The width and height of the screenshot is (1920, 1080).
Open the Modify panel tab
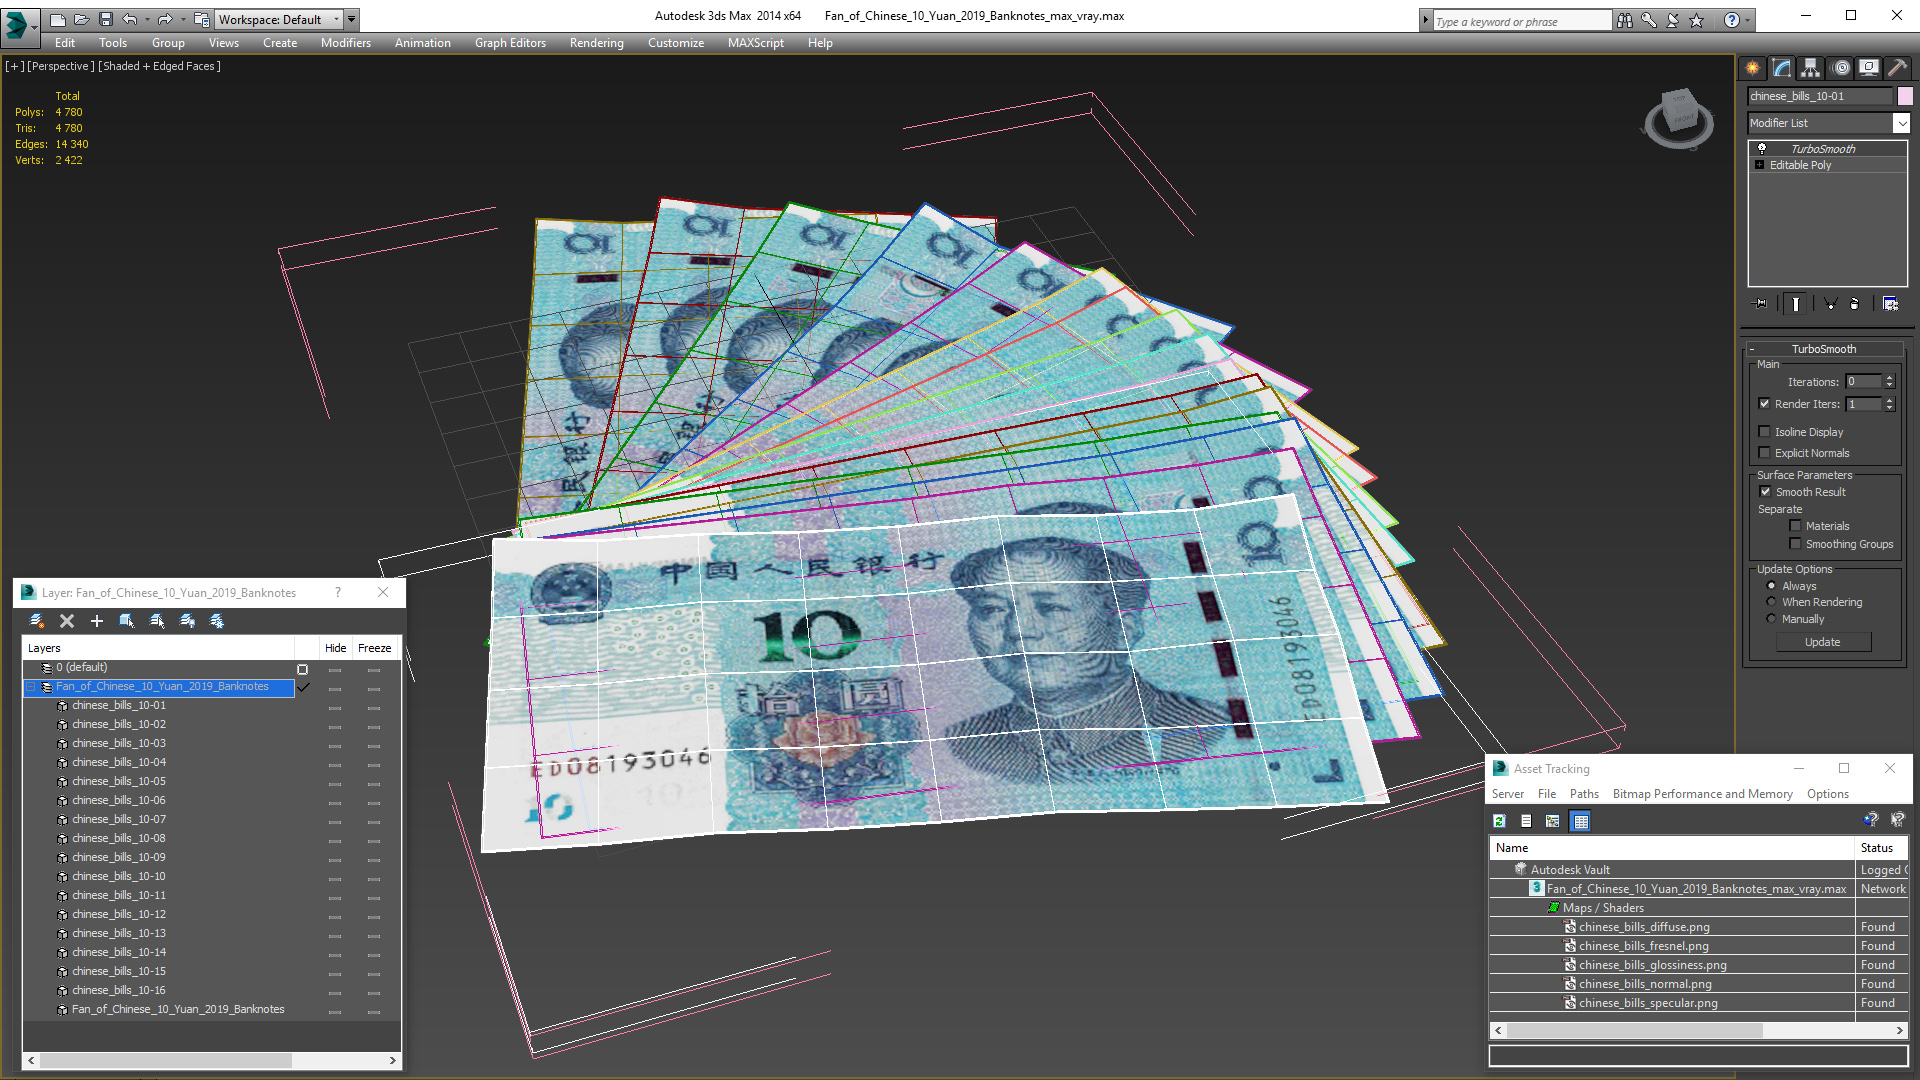[1782, 68]
